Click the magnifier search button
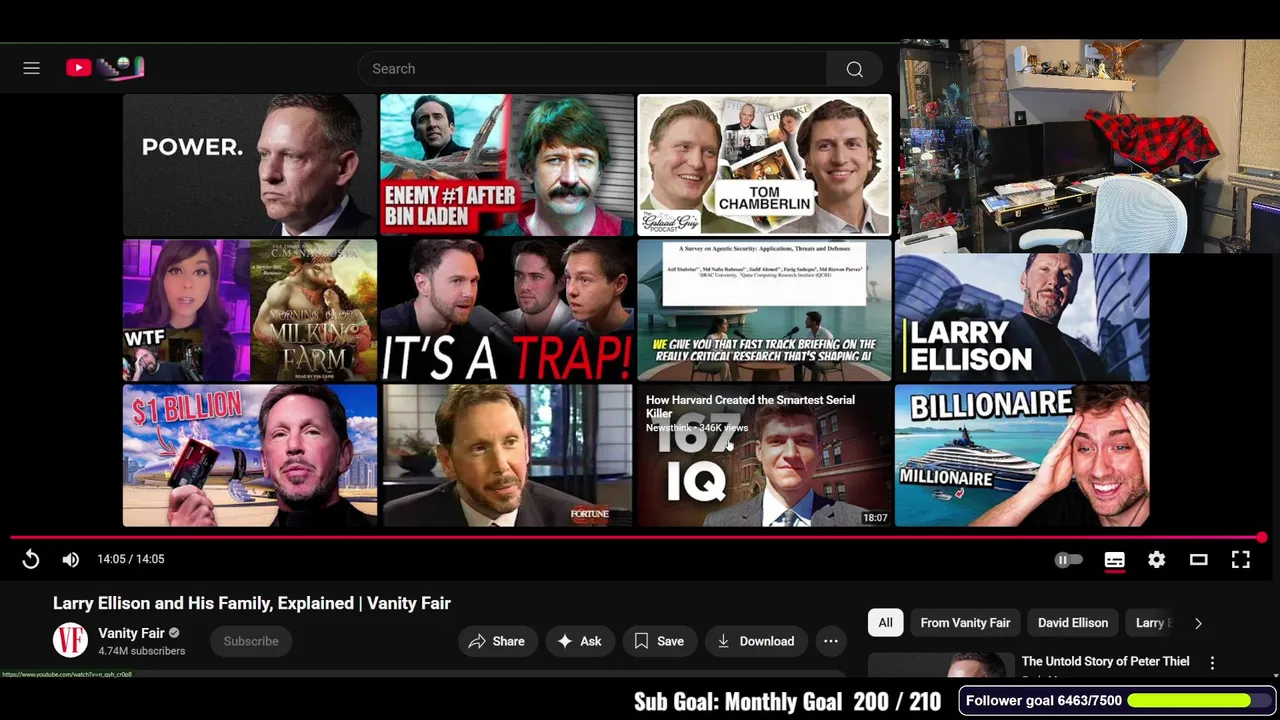 (x=854, y=69)
